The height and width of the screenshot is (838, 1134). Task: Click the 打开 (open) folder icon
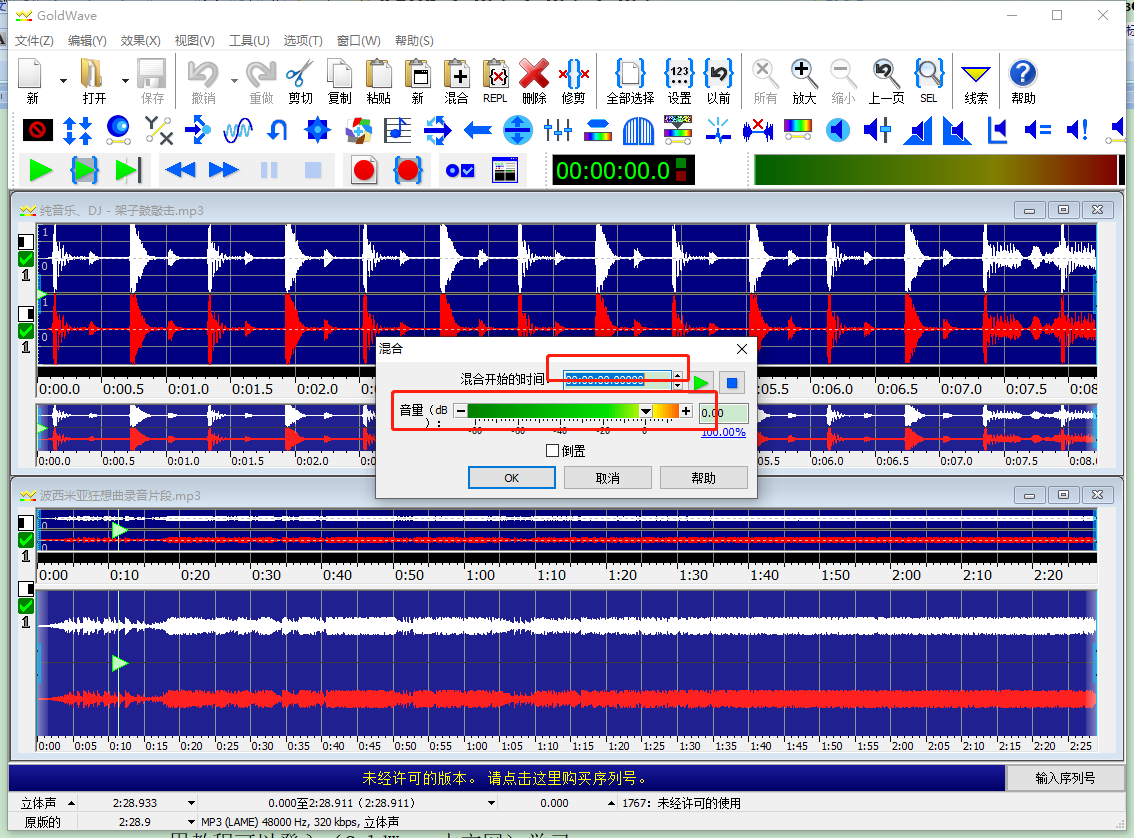(x=93, y=74)
